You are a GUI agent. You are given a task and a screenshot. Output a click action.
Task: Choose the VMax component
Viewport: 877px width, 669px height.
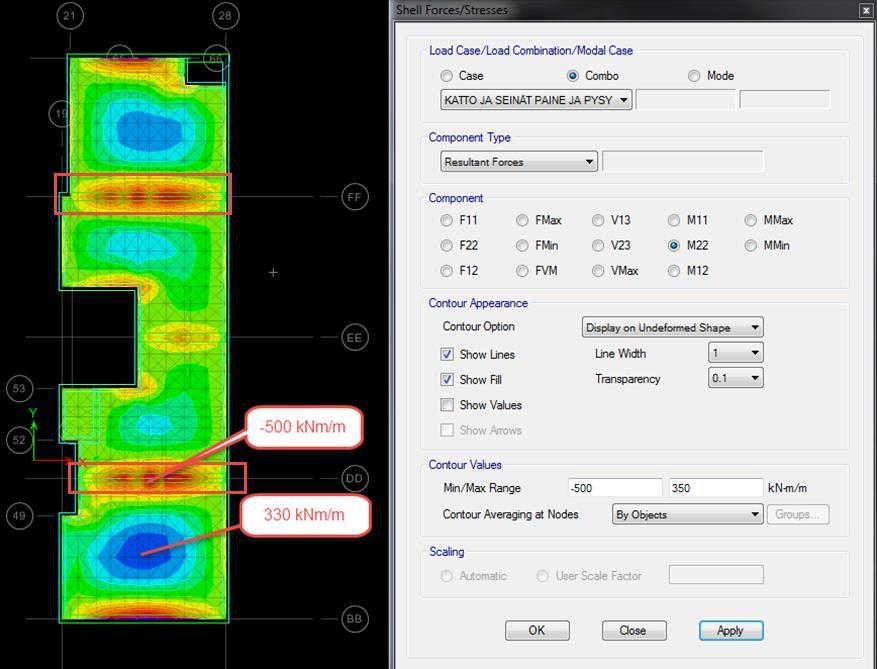pyautogui.click(x=598, y=271)
